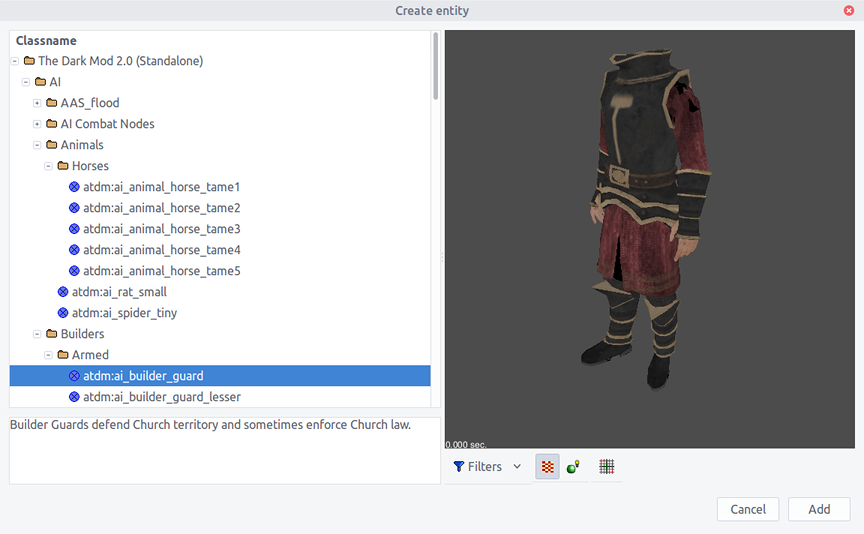Click the horse_tame1 entity class icon

(74, 187)
